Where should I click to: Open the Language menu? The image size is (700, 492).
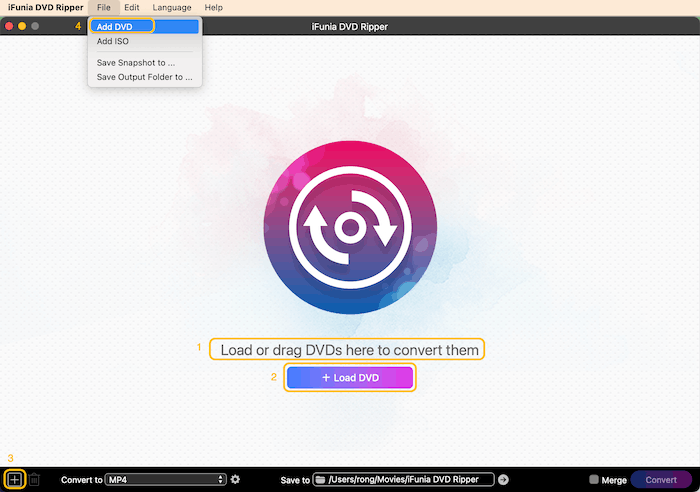[171, 7]
